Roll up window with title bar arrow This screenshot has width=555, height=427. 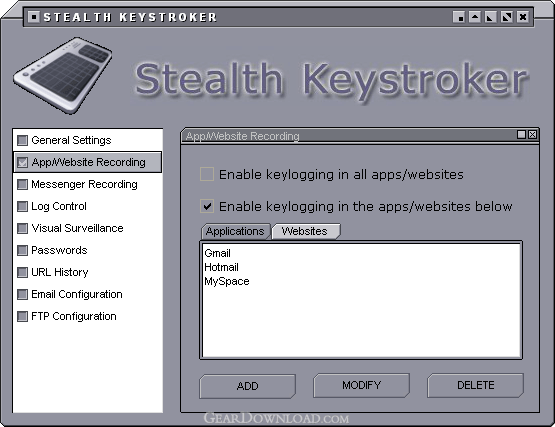pos(475,17)
